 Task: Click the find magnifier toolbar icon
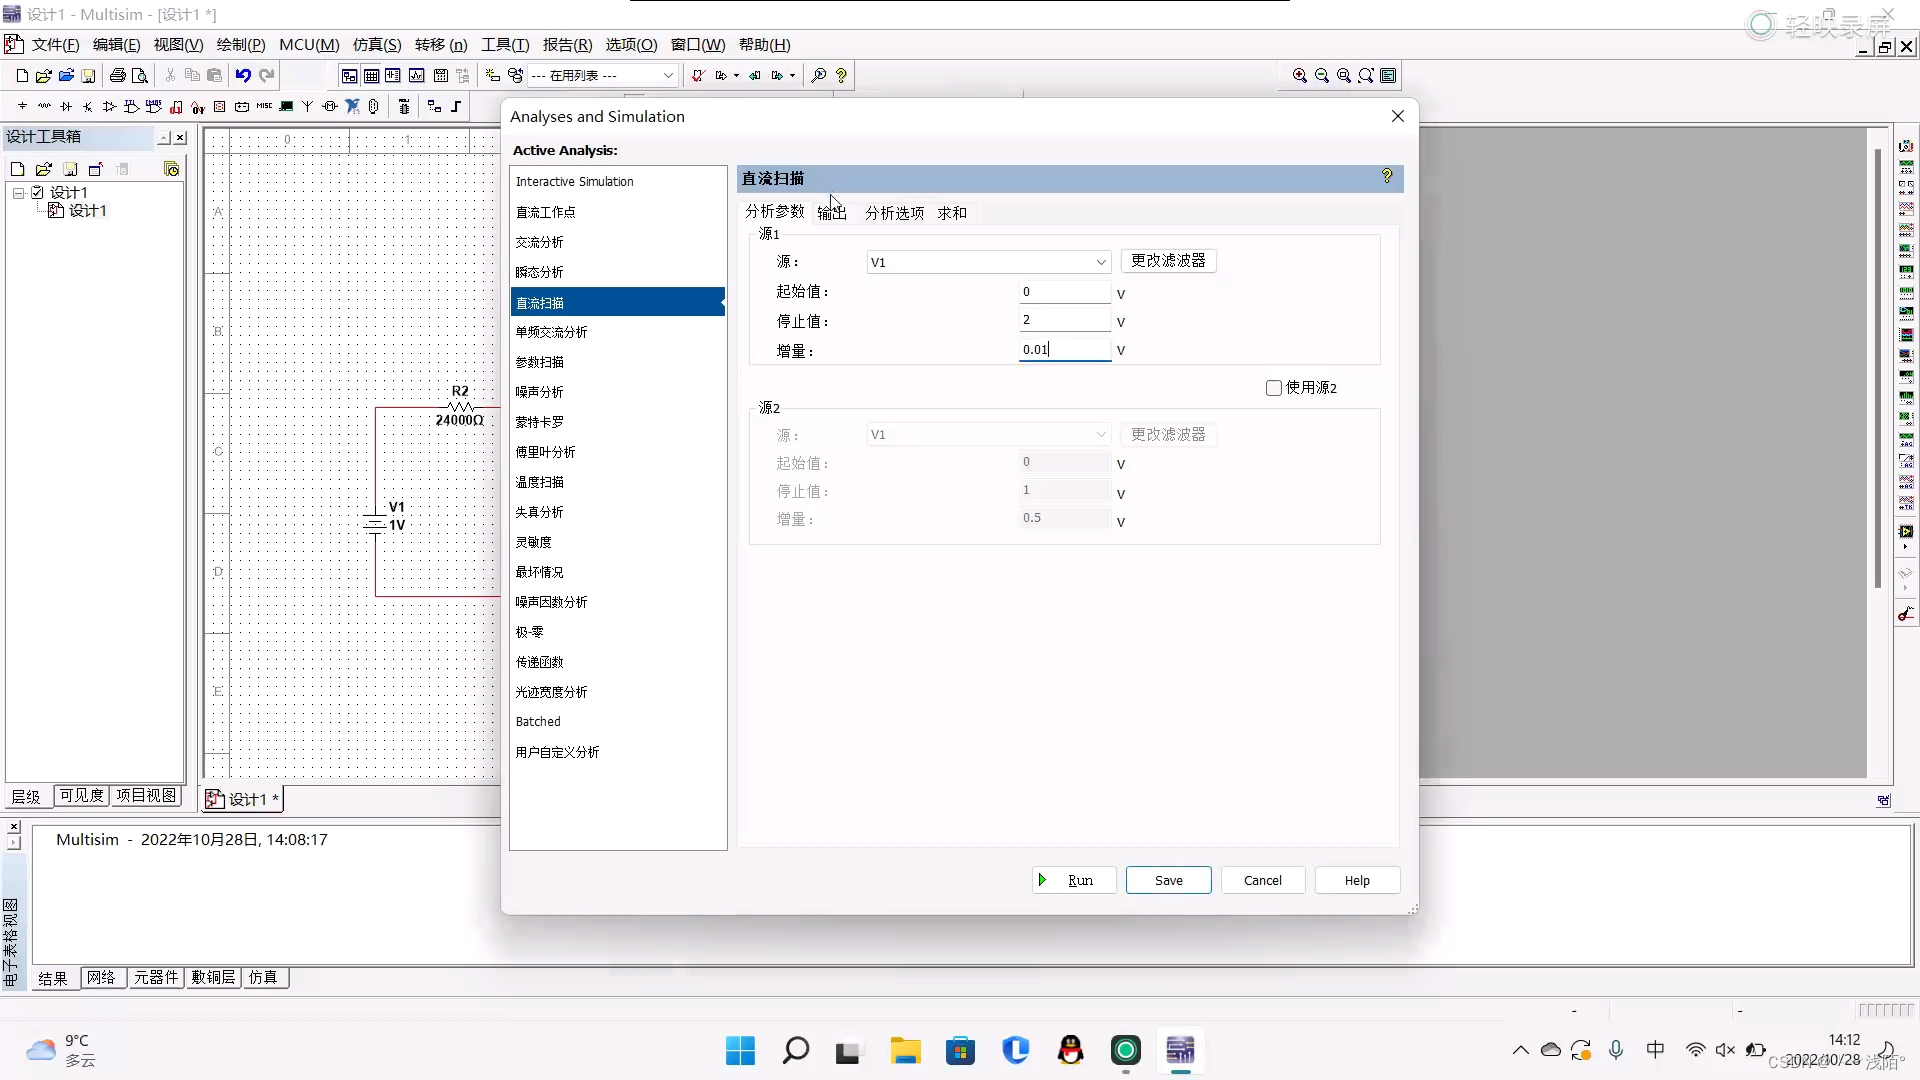[x=818, y=75]
